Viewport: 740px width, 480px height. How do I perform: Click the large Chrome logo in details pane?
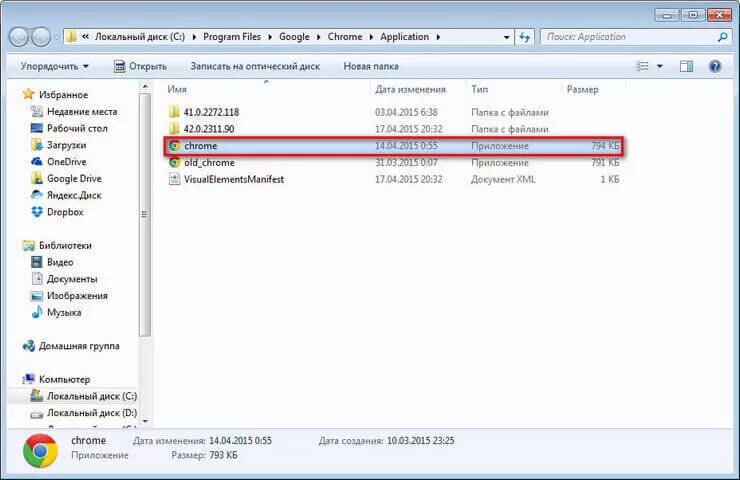point(40,451)
